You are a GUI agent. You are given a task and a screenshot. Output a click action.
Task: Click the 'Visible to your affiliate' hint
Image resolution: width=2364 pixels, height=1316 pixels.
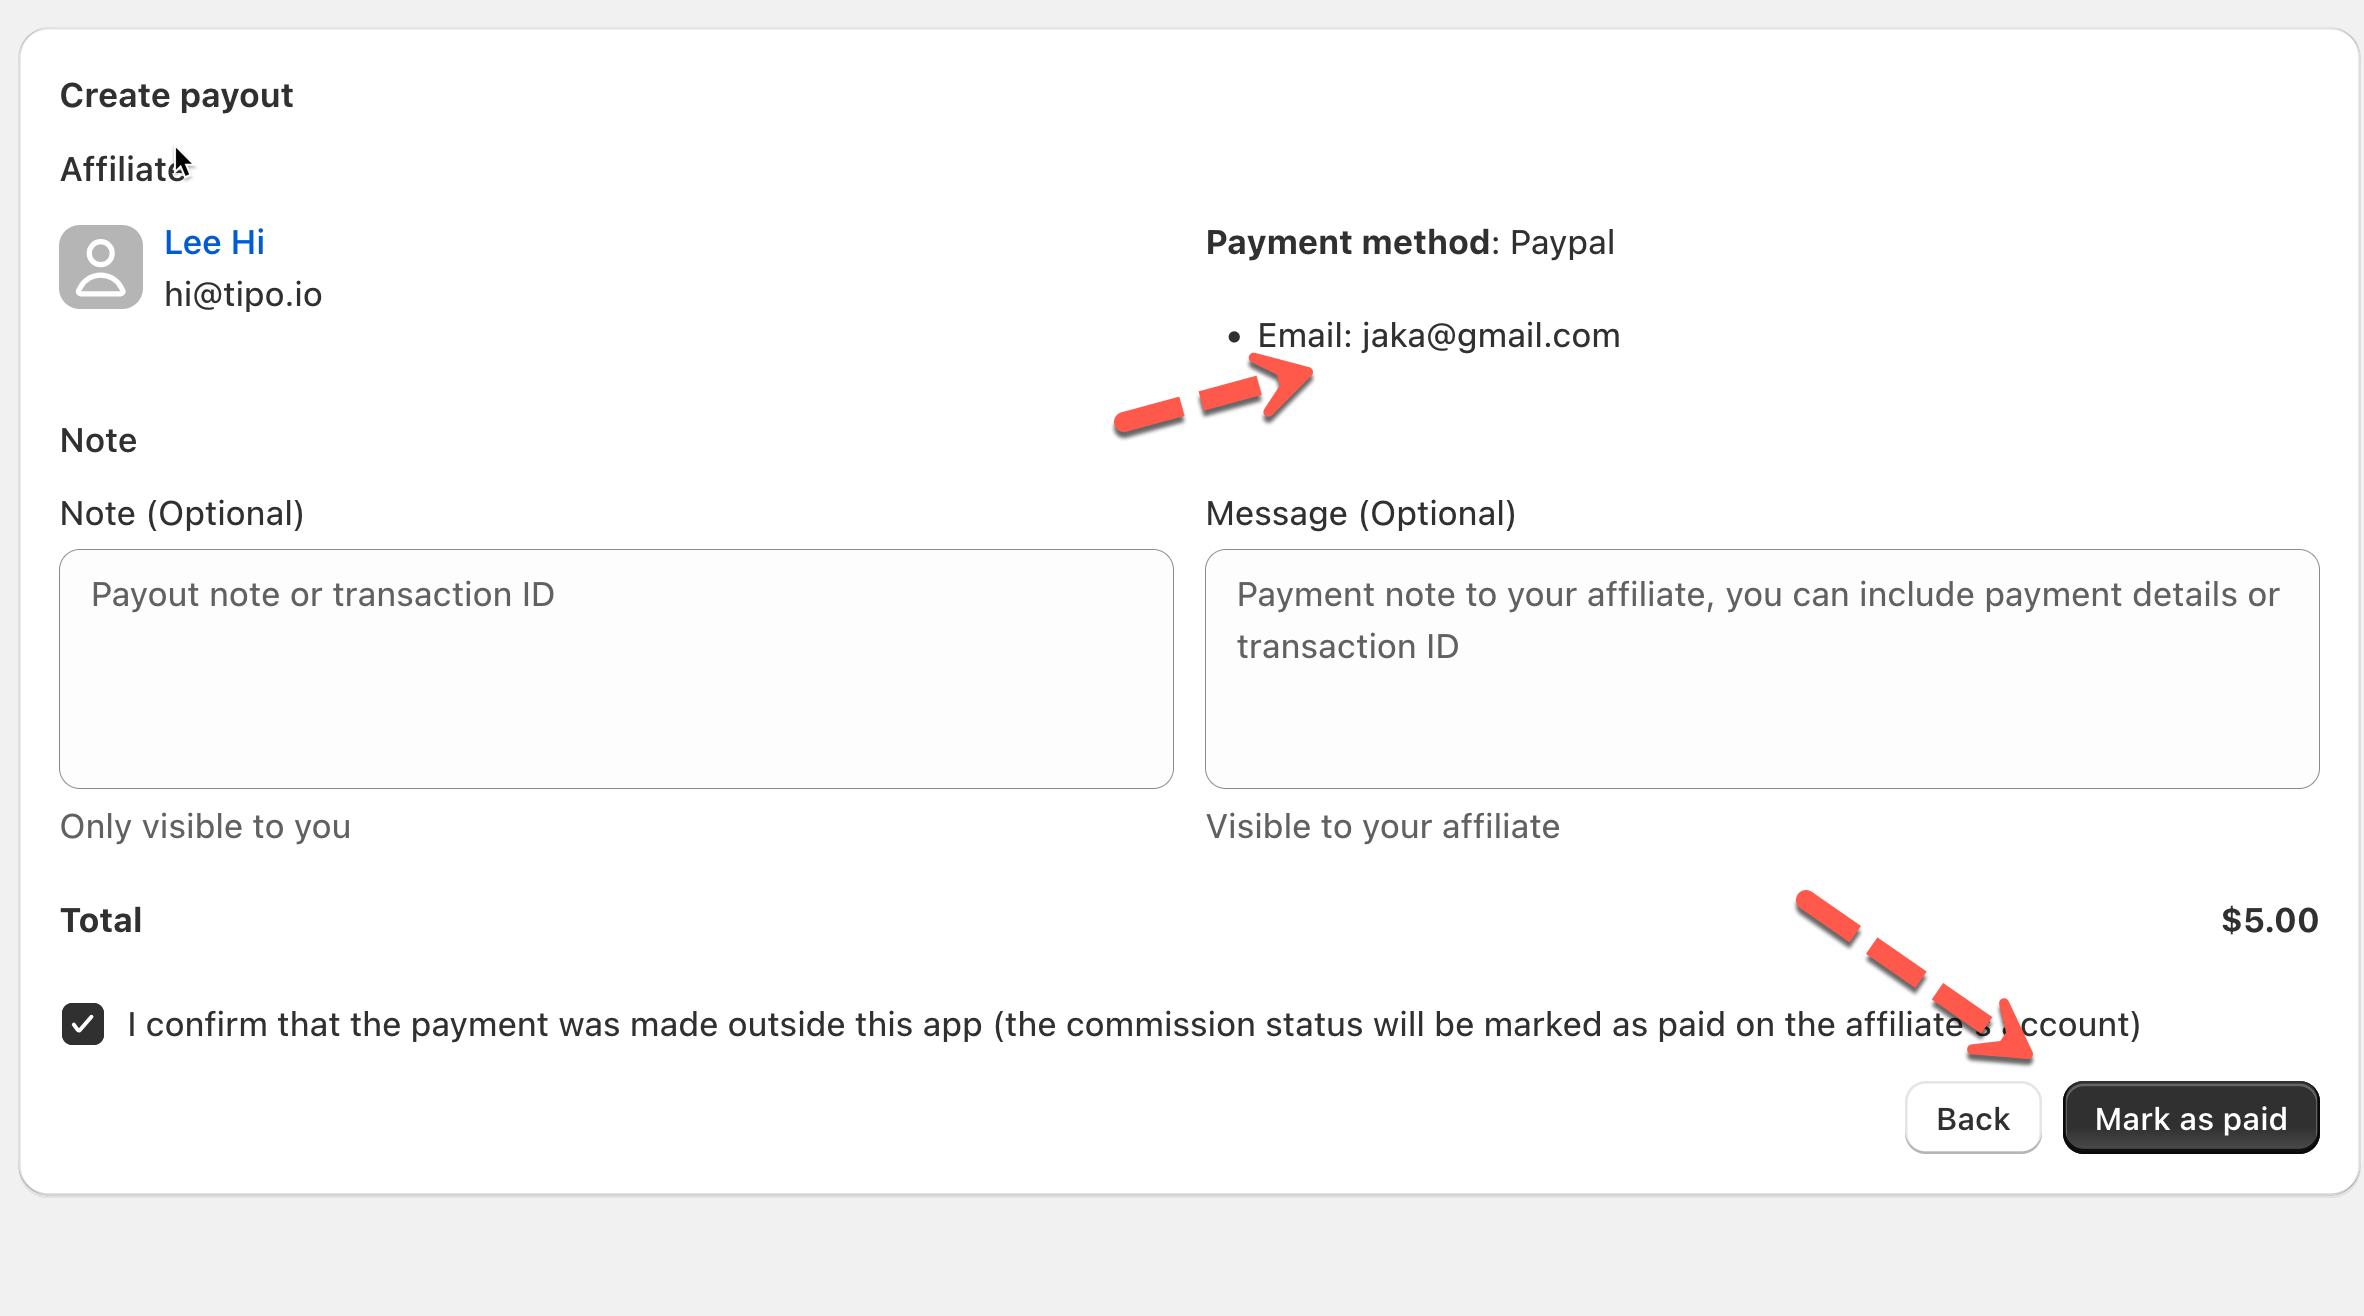pos(1382,827)
